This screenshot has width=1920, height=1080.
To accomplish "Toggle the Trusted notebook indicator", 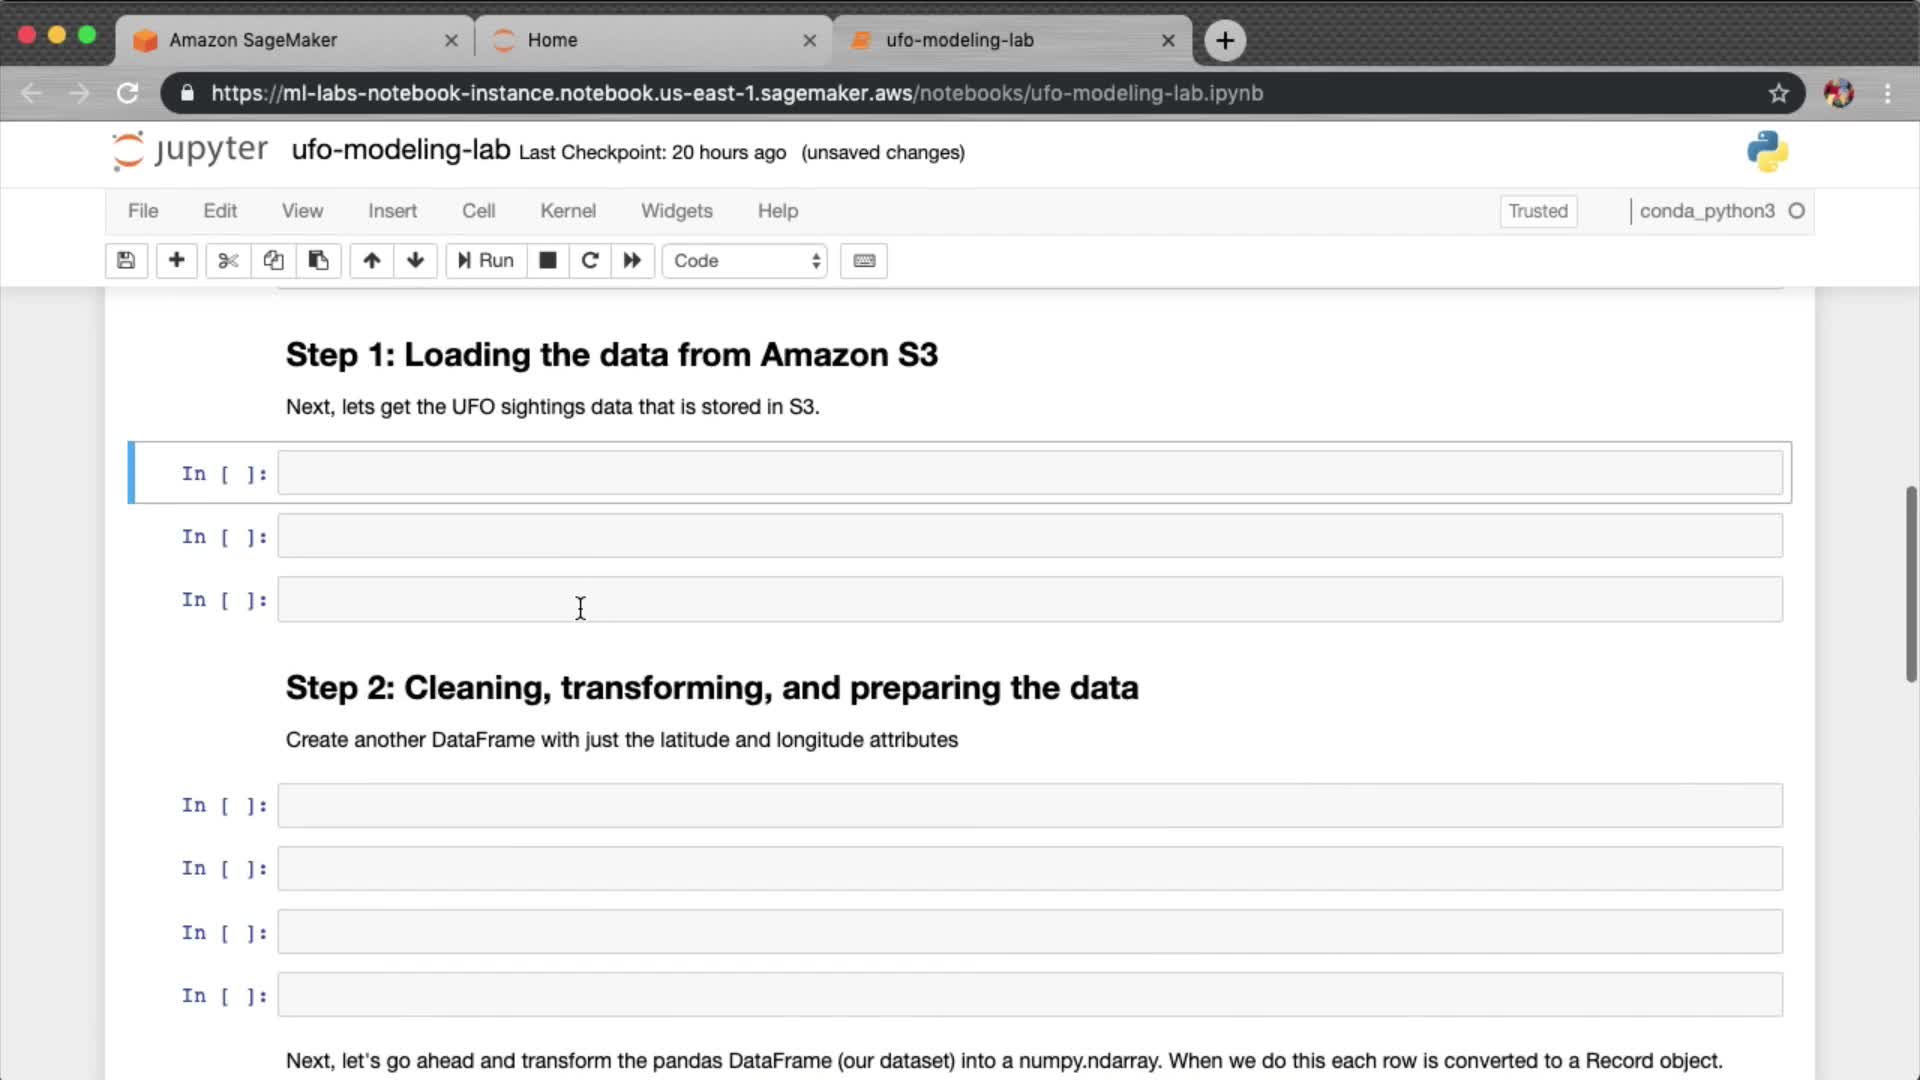I will (x=1538, y=211).
